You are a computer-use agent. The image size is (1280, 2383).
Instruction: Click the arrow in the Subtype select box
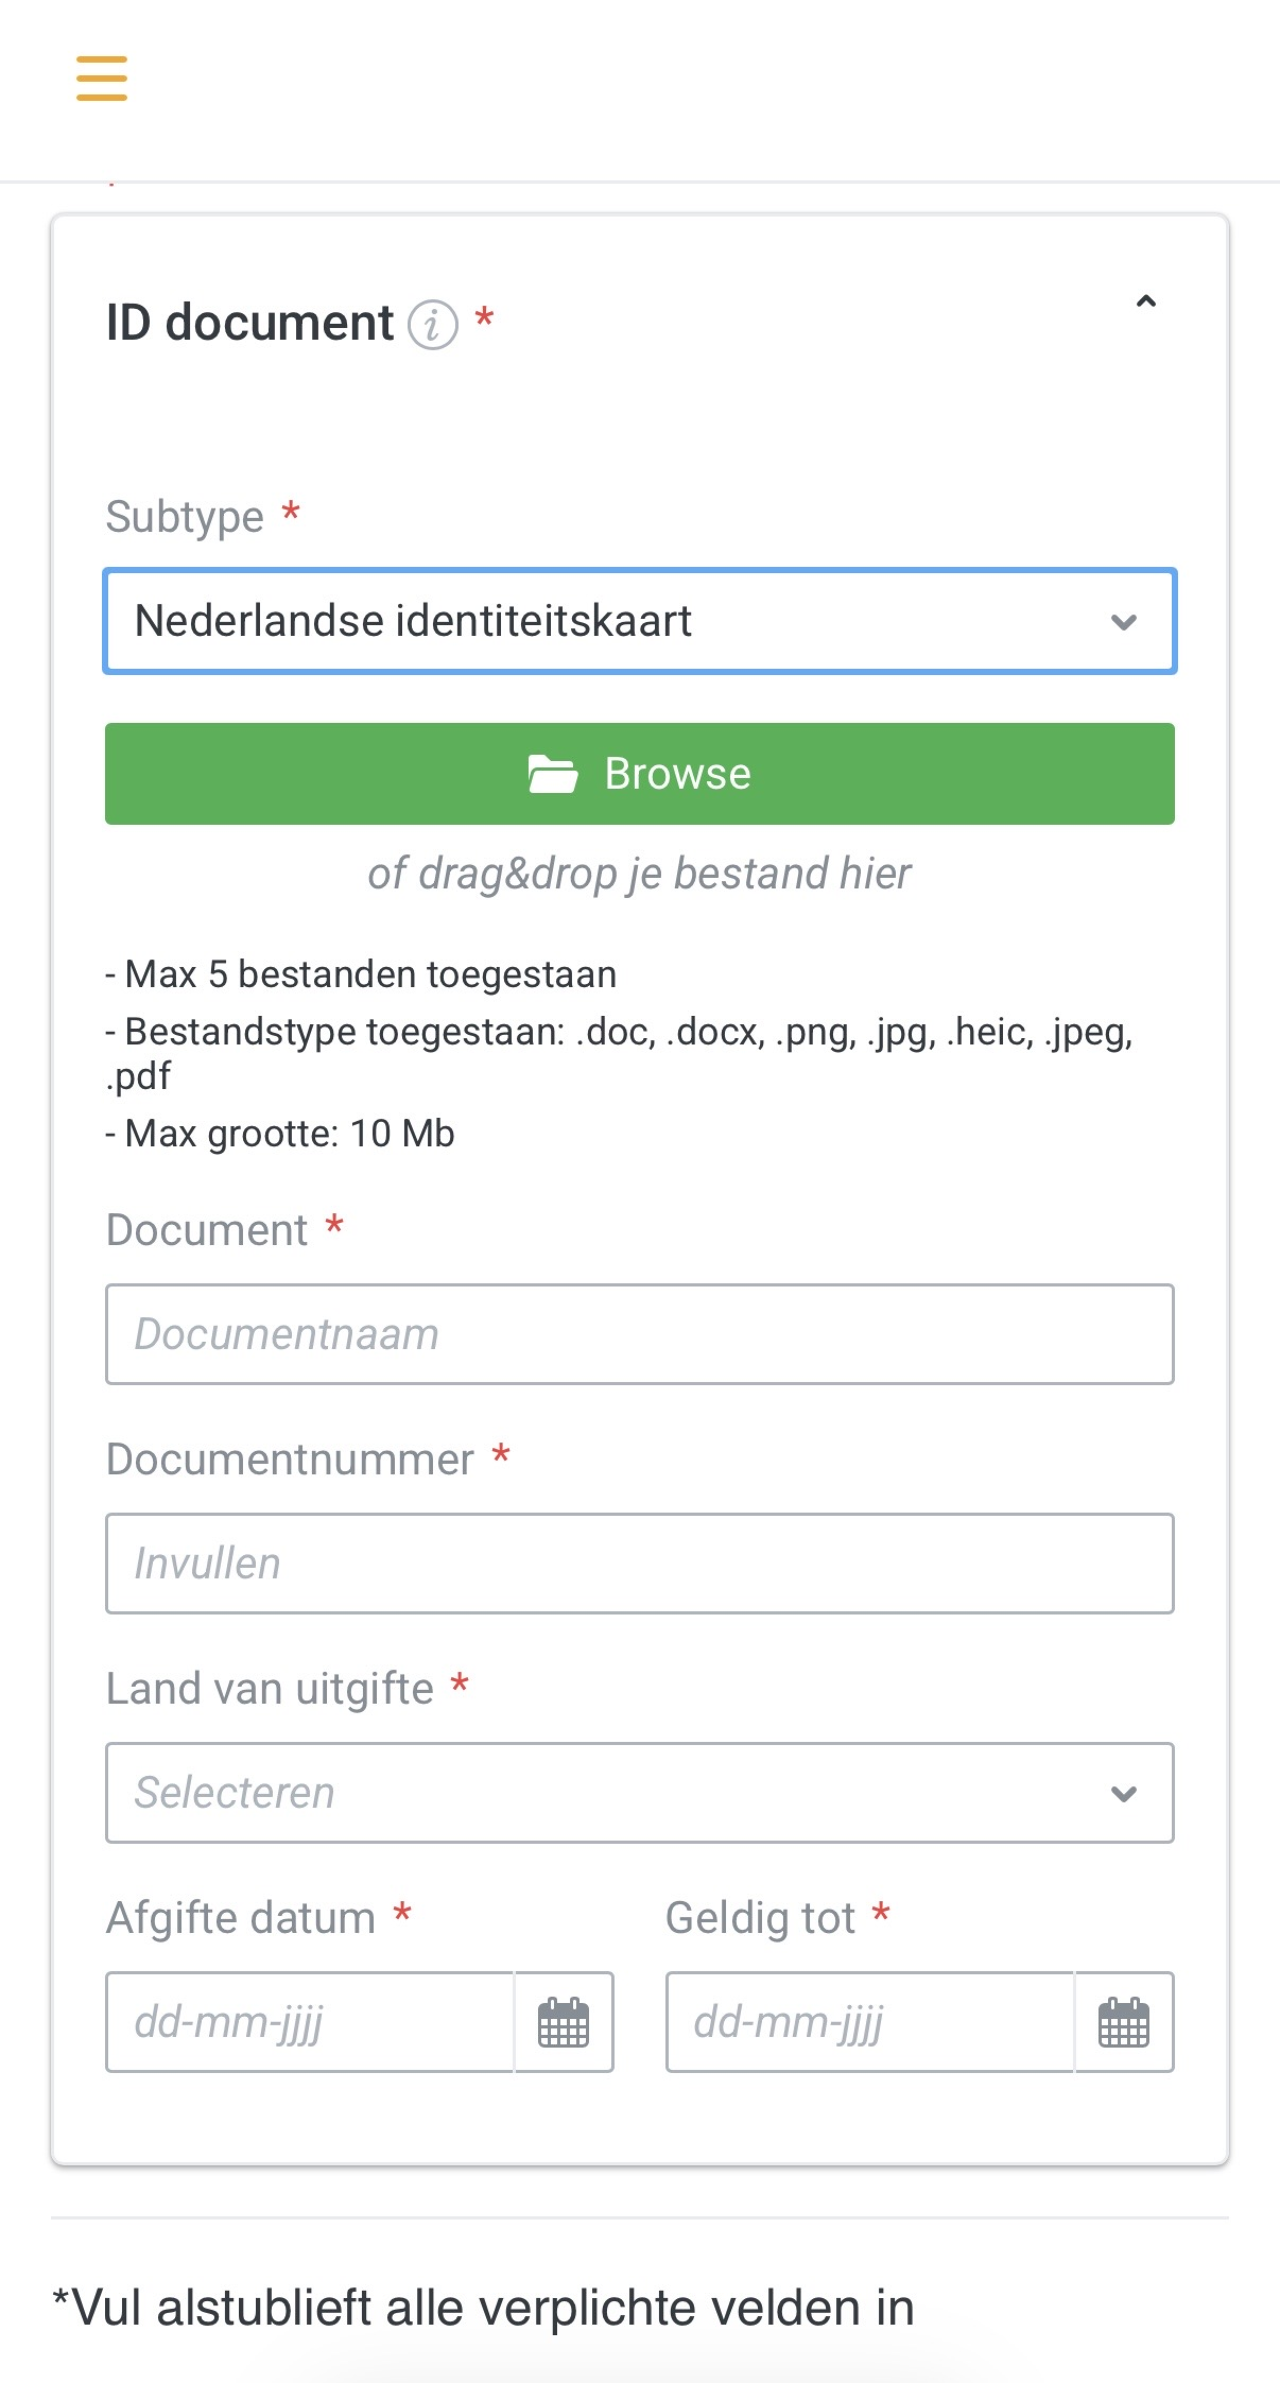tap(1124, 622)
